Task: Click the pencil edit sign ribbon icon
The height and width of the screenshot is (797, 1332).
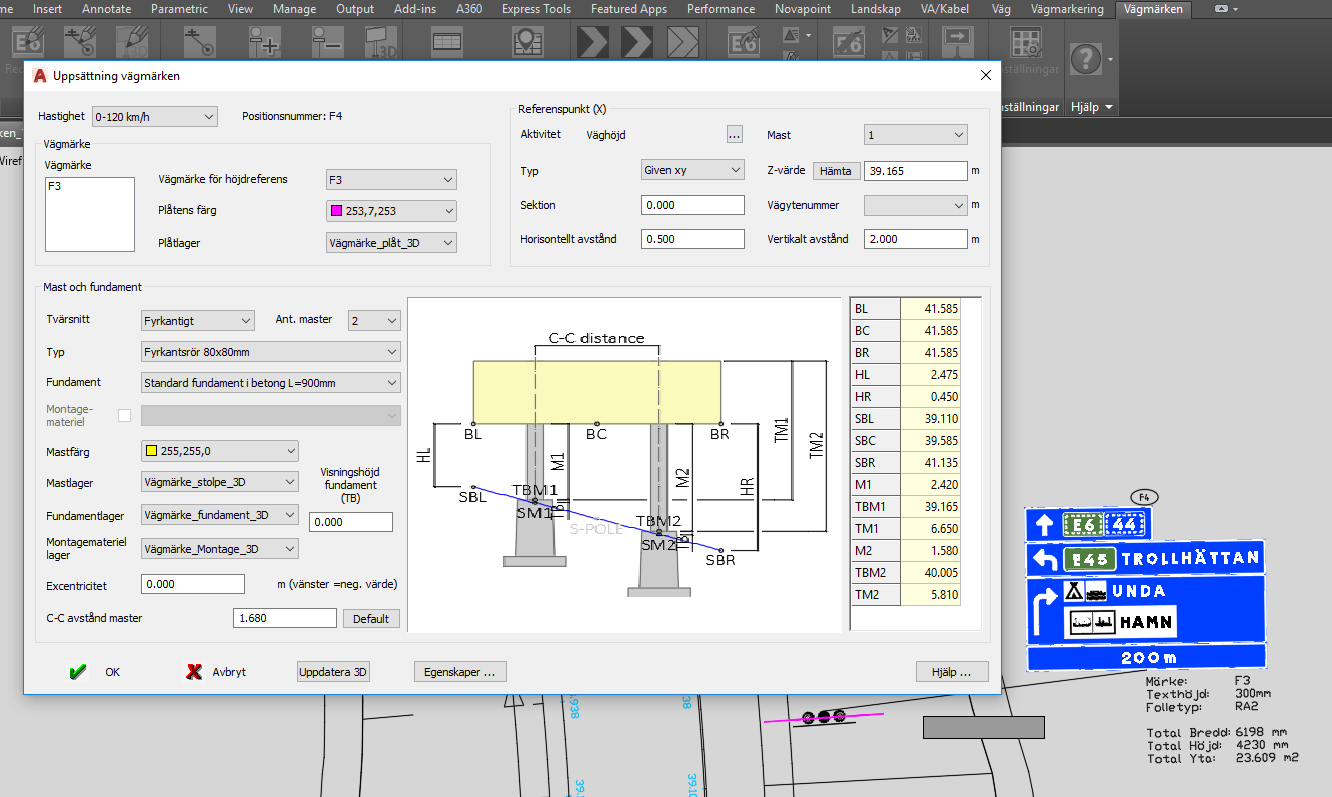Action: point(133,42)
